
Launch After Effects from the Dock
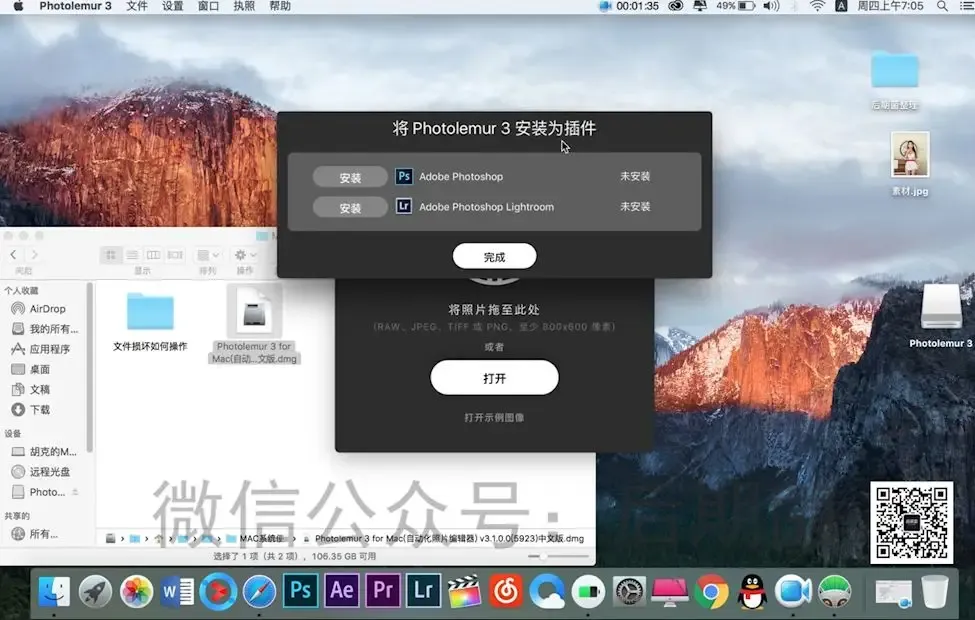click(341, 591)
